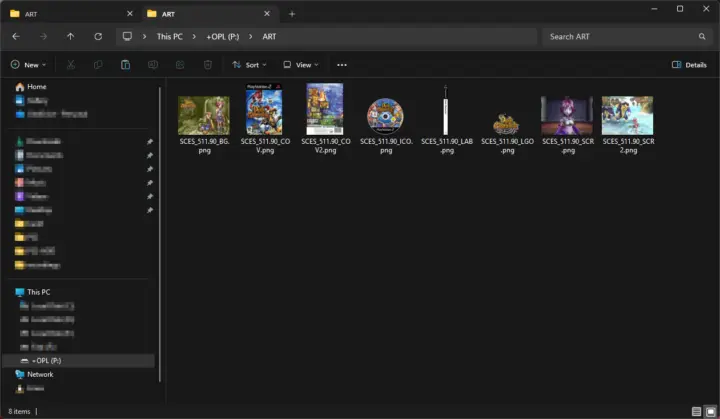The height and width of the screenshot is (419, 720).
Task: Click the Copy icon in toolbar
Action: [x=98, y=65]
